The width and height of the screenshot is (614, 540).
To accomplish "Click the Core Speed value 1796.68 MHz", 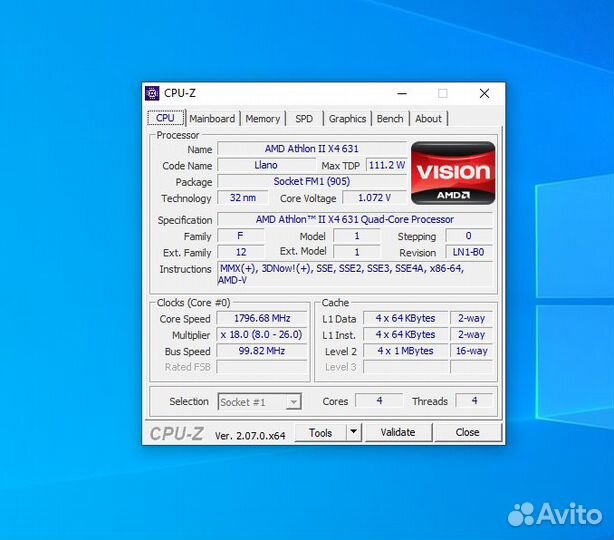I will coord(262,318).
